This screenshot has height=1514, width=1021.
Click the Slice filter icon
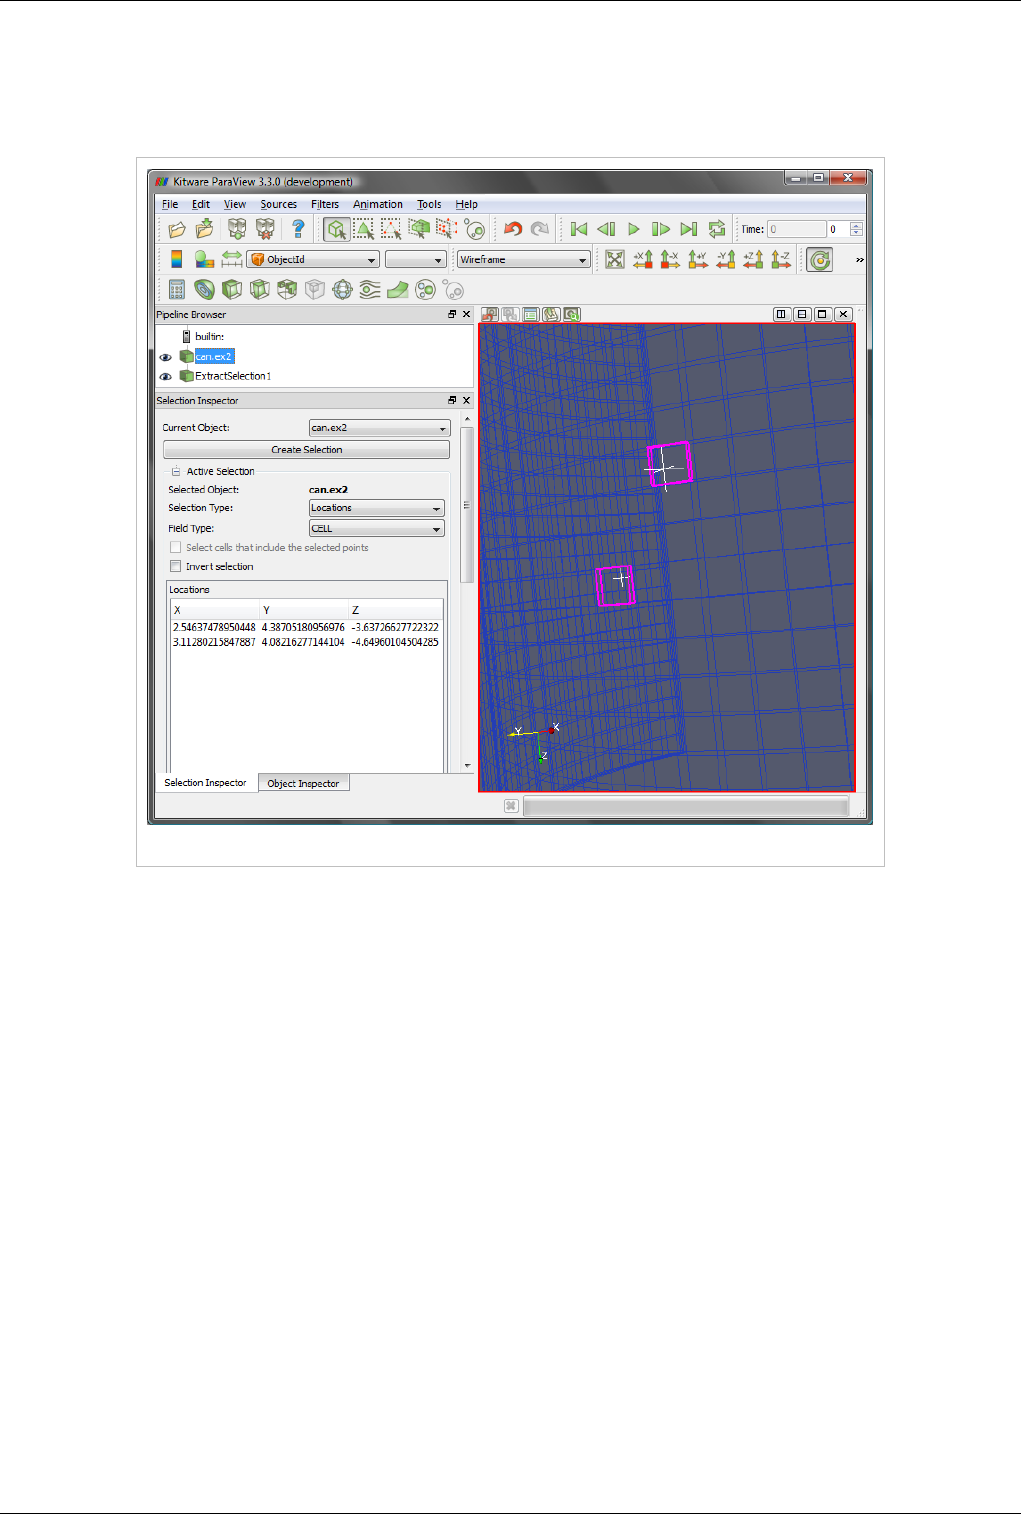tap(260, 290)
